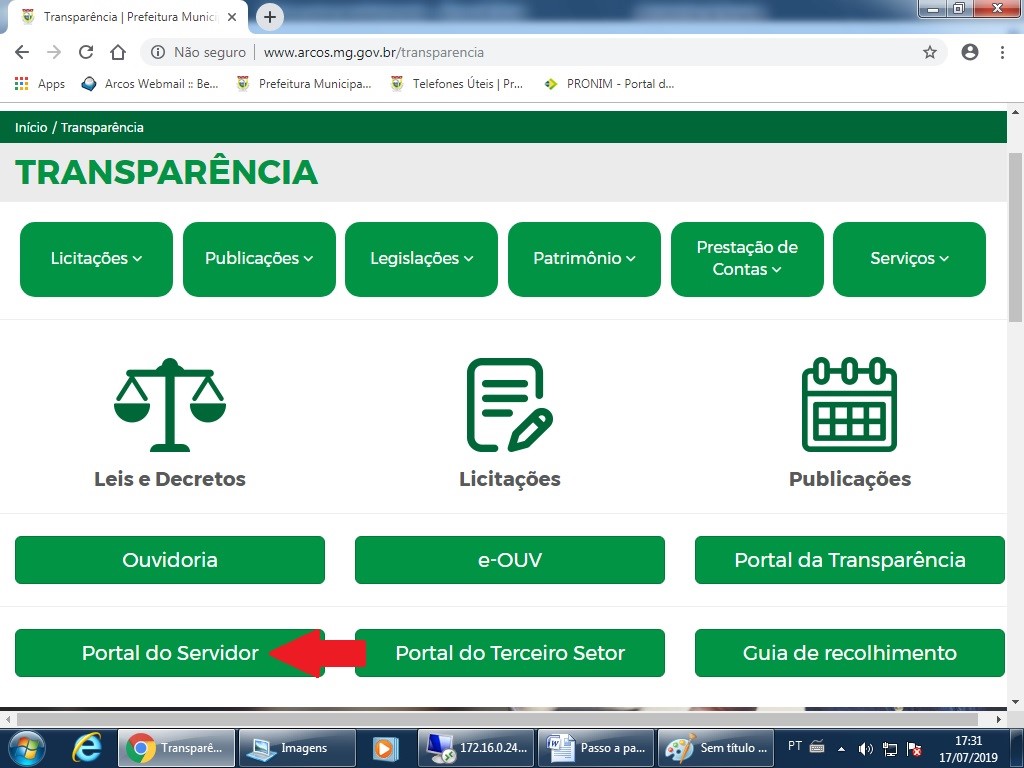Bookmark this page with the star icon

click(929, 52)
